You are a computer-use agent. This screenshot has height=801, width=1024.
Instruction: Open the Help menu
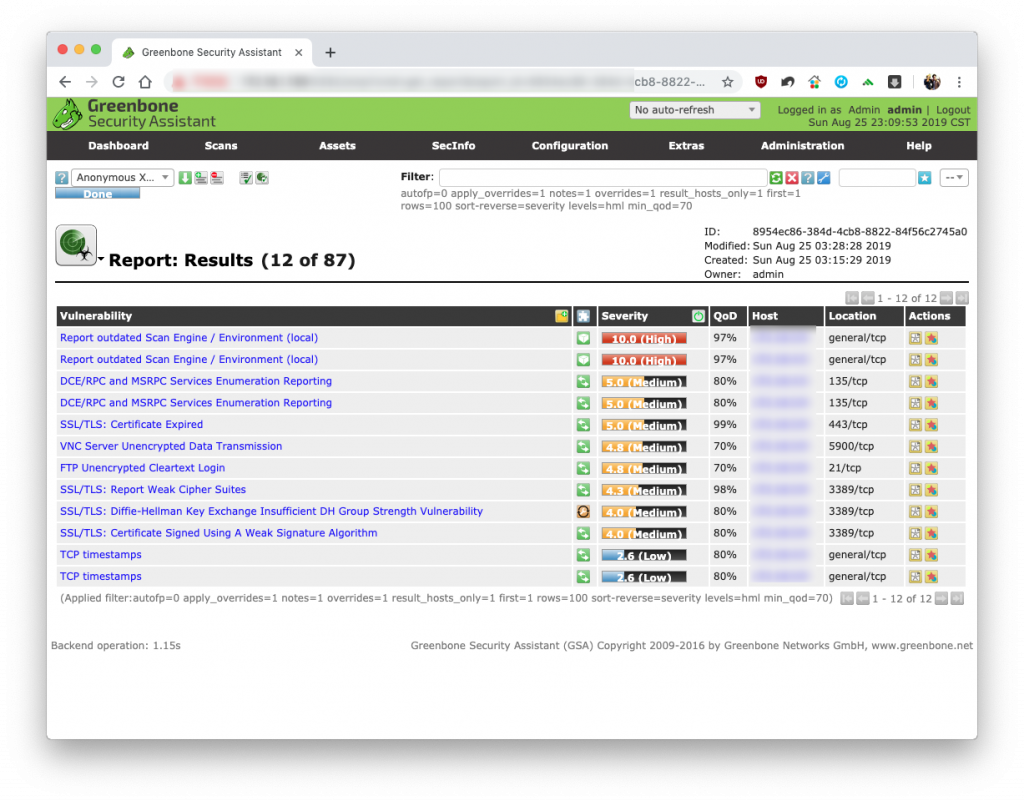pos(919,146)
